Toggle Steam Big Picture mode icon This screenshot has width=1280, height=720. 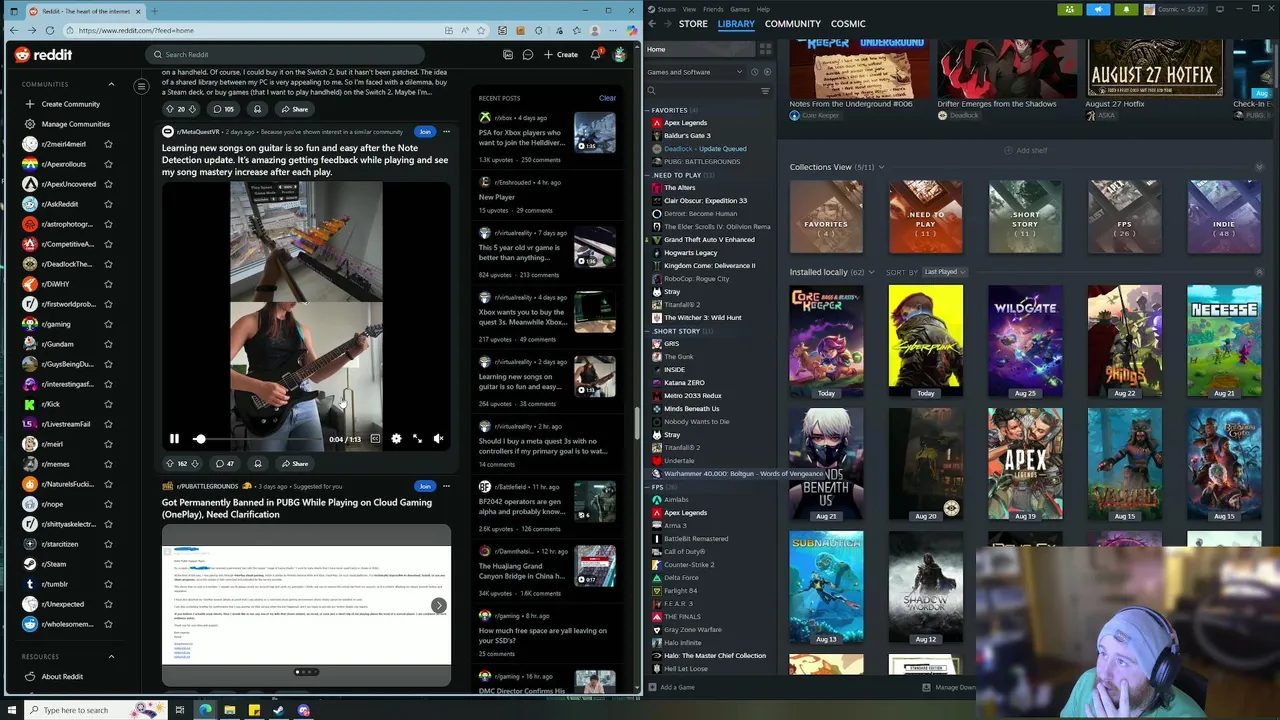(x=1221, y=9)
